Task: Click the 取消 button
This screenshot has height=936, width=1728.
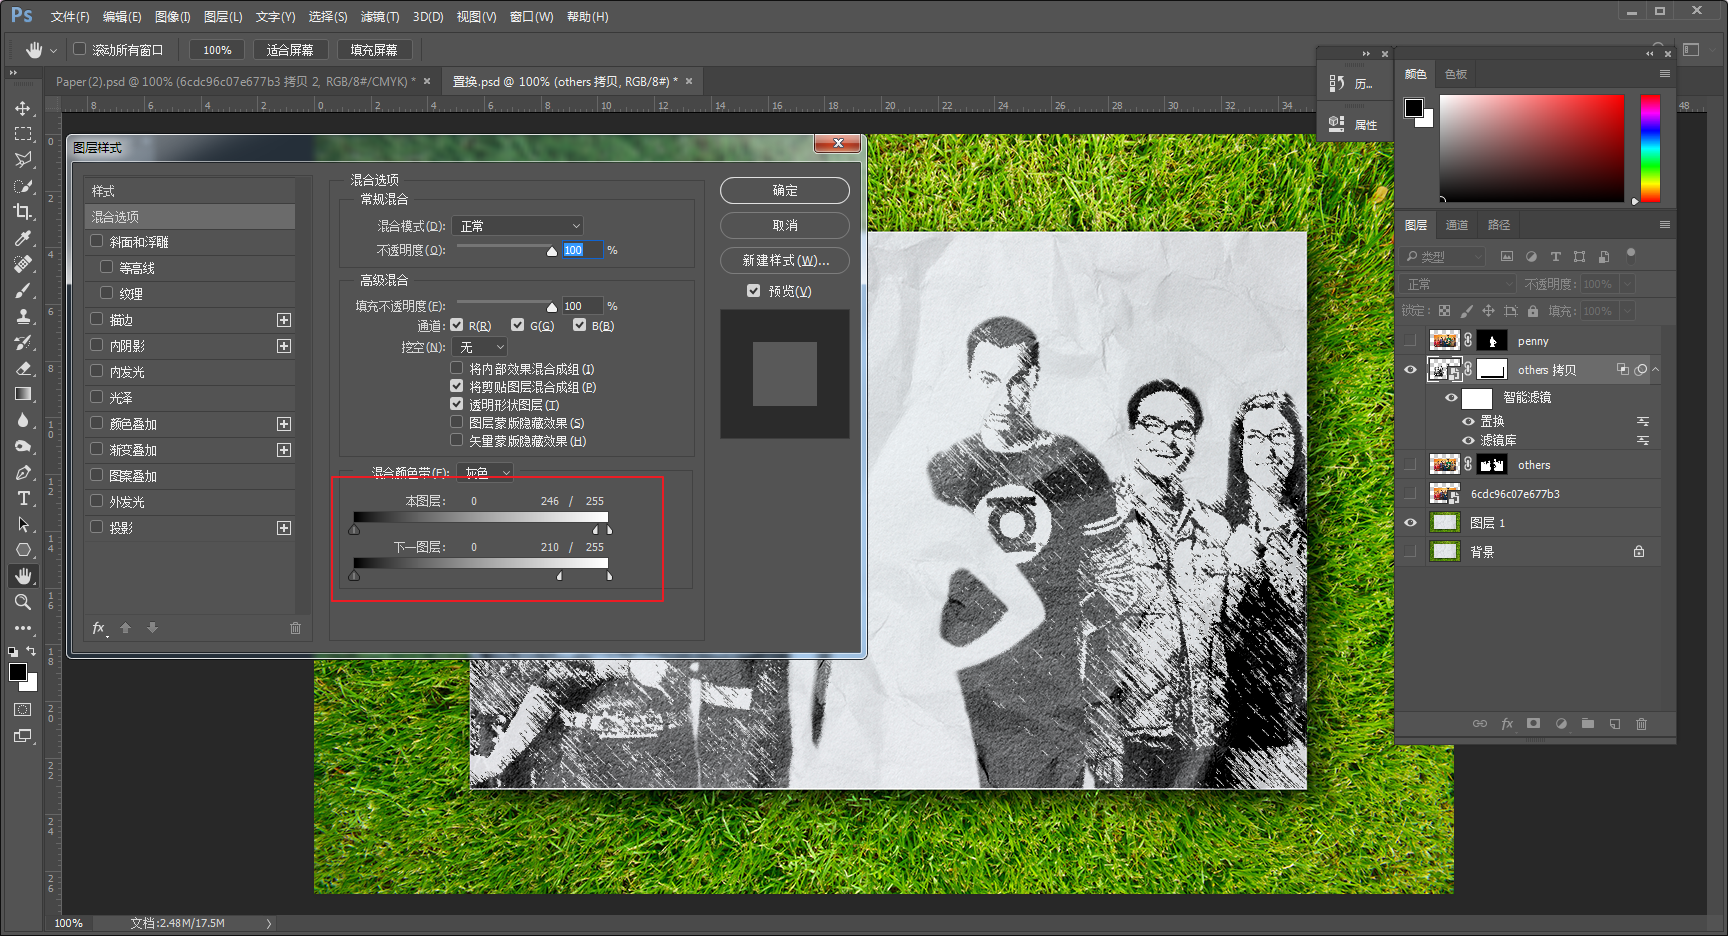Action: click(785, 225)
